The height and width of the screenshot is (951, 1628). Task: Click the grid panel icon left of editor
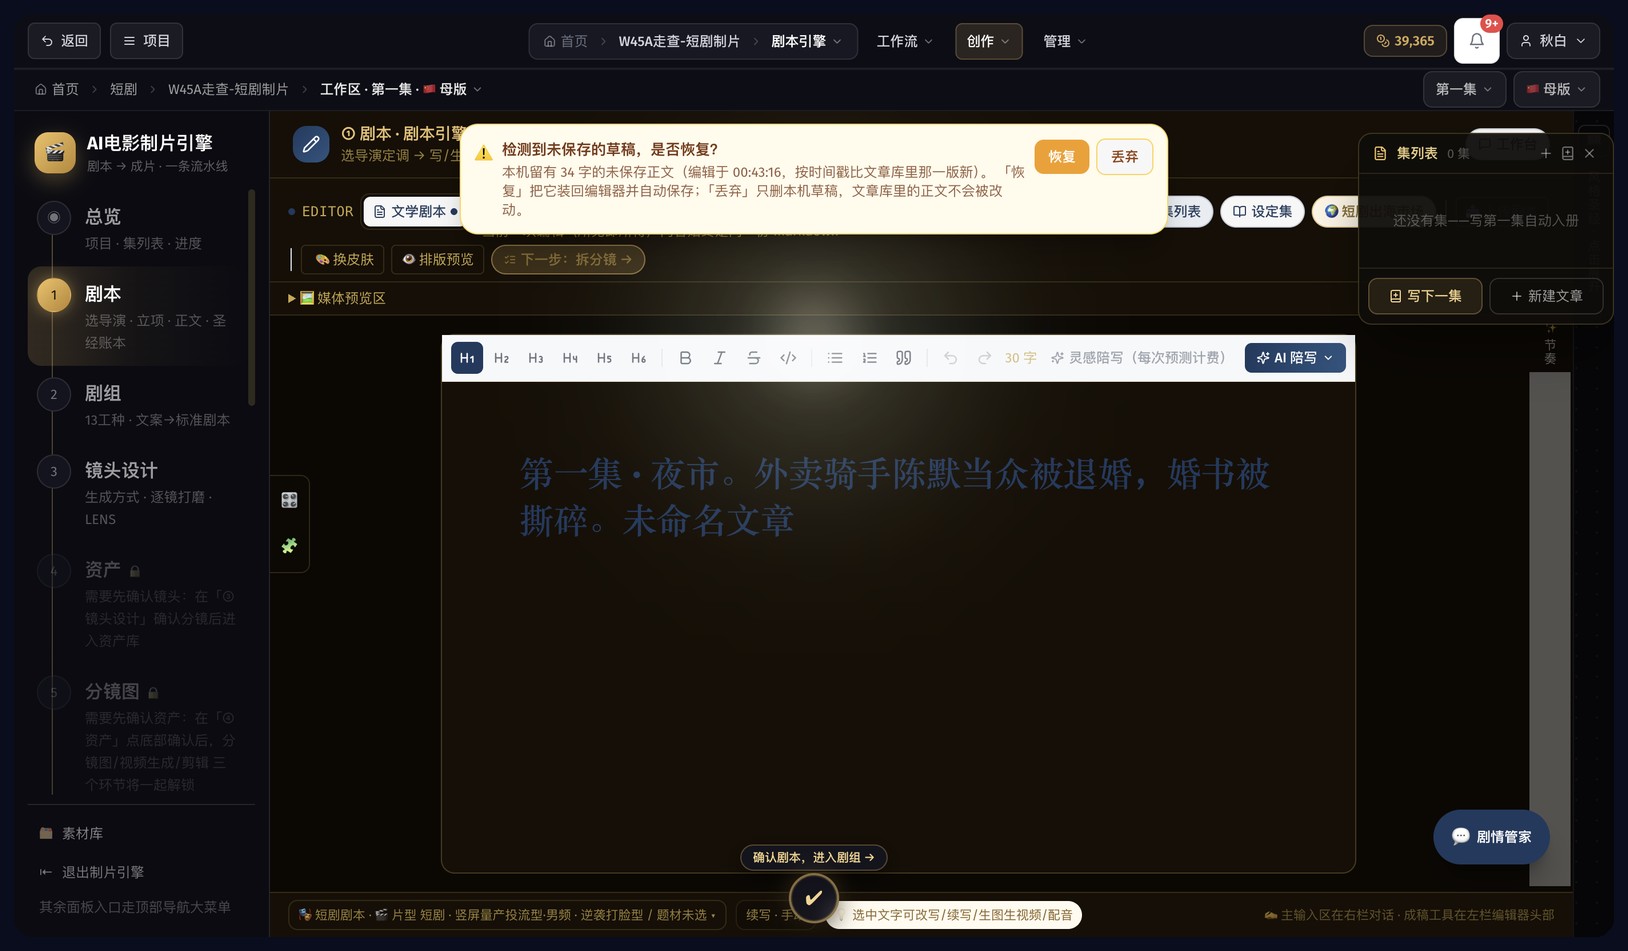click(290, 500)
